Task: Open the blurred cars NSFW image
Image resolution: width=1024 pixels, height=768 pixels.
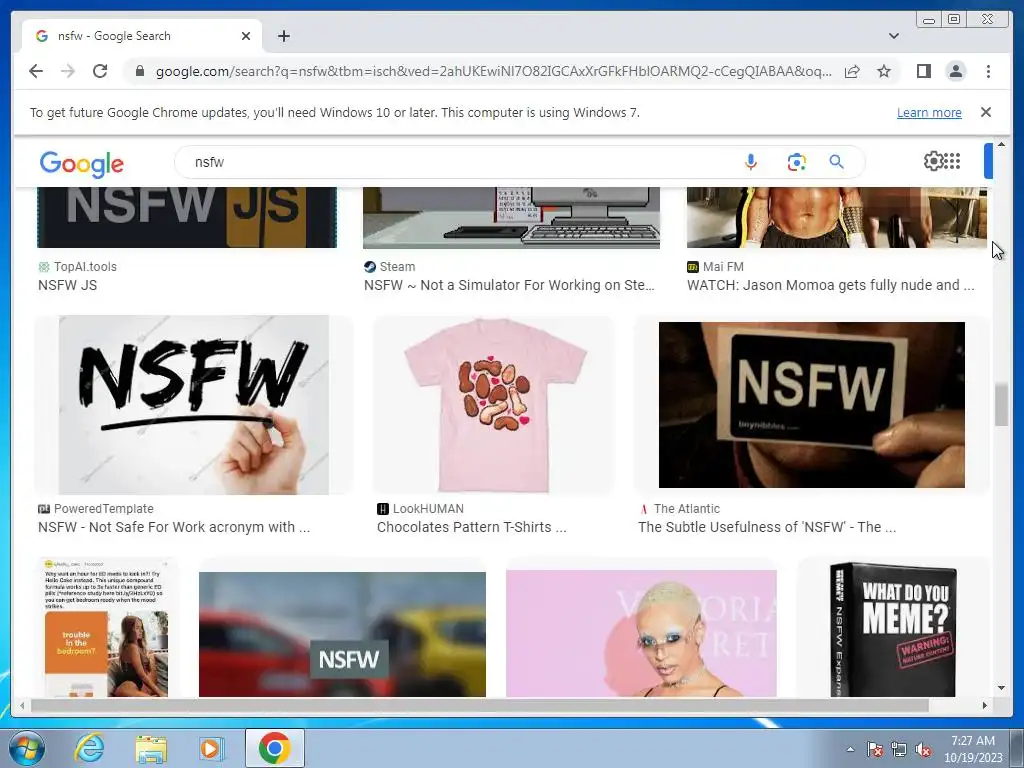Action: pyautogui.click(x=342, y=634)
